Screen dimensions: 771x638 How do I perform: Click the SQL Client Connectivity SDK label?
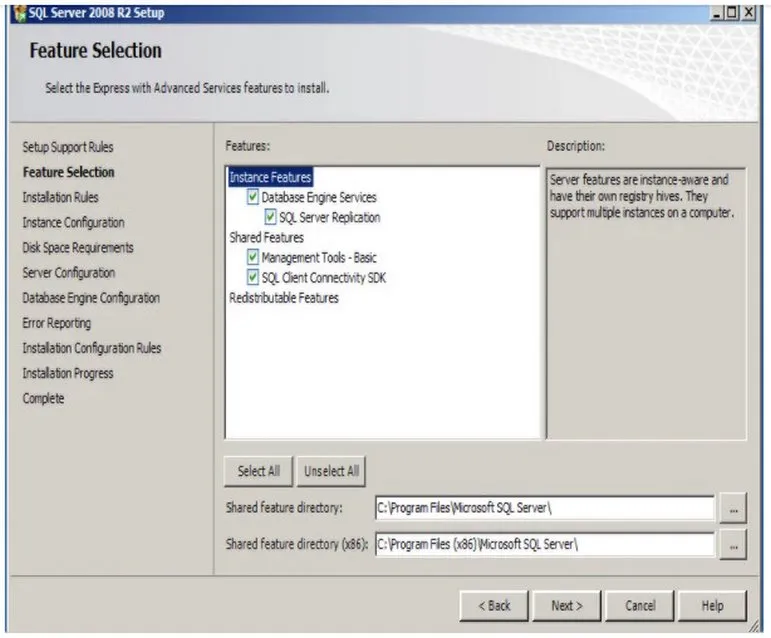[324, 278]
